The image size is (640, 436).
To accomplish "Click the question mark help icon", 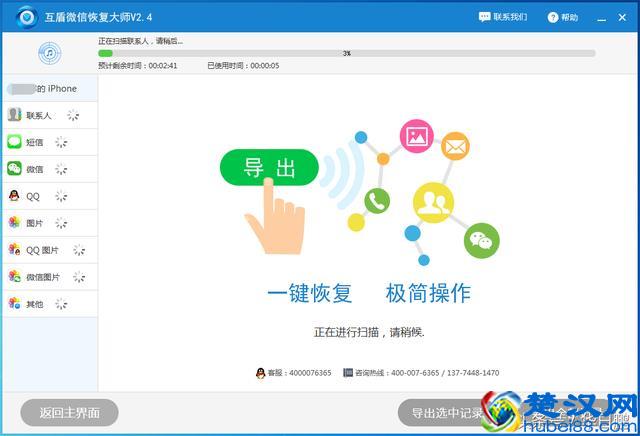I will point(553,17).
